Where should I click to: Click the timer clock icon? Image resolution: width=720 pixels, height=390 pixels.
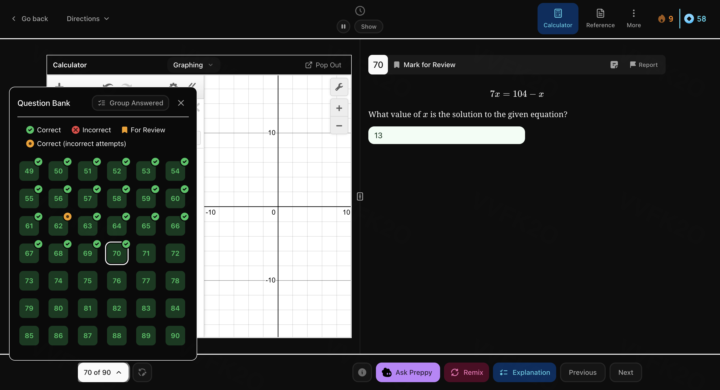360,11
